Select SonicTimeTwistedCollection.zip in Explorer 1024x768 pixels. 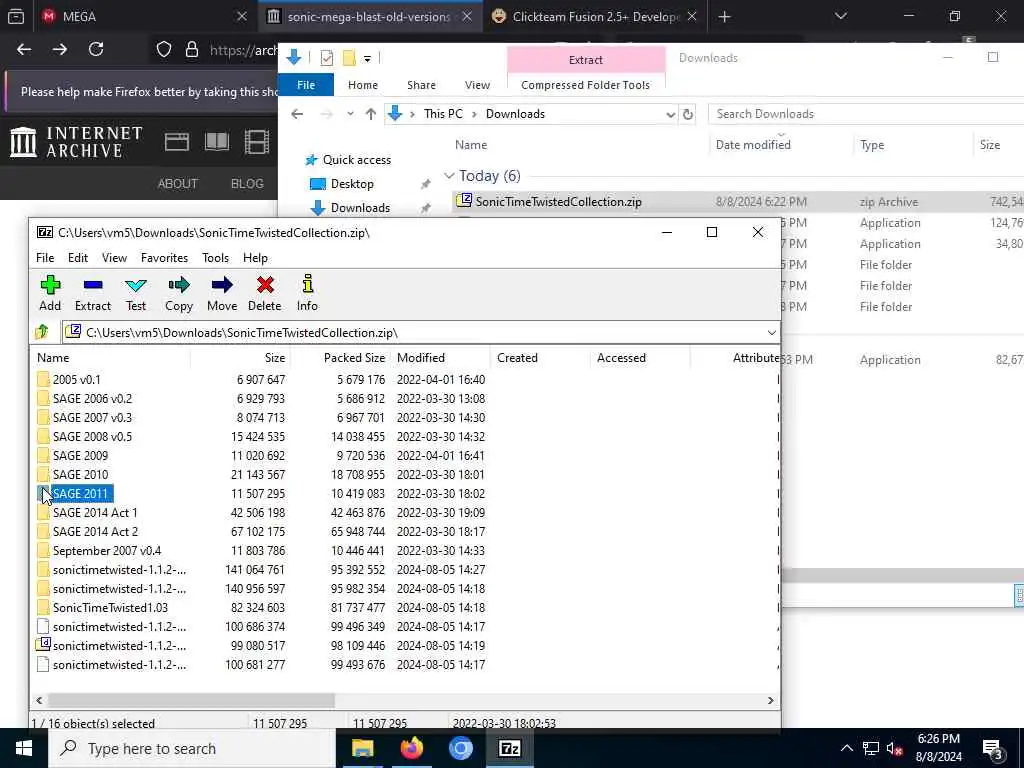pyautogui.click(x=558, y=202)
